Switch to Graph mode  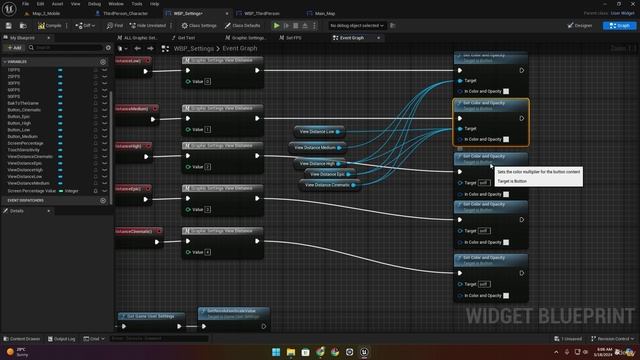[619, 26]
